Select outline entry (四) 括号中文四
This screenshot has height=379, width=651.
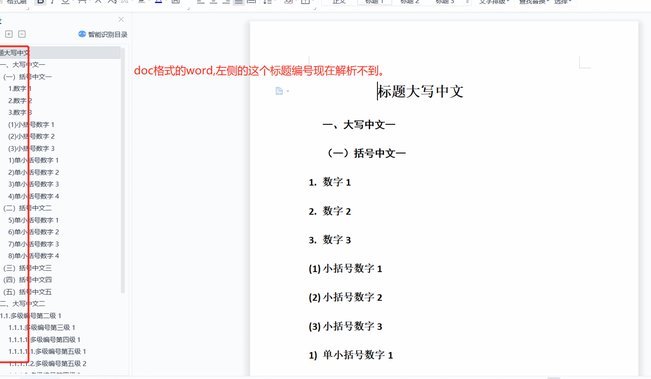click(x=27, y=280)
